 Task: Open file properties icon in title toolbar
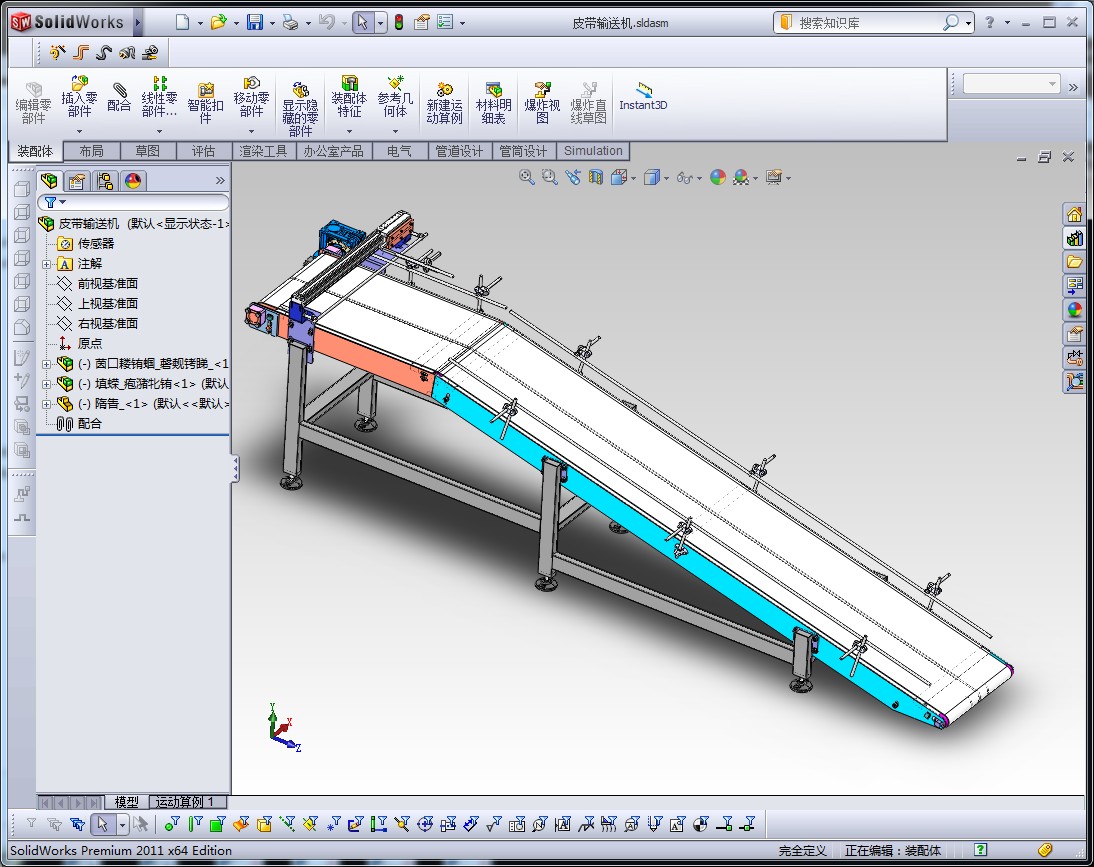[421, 22]
